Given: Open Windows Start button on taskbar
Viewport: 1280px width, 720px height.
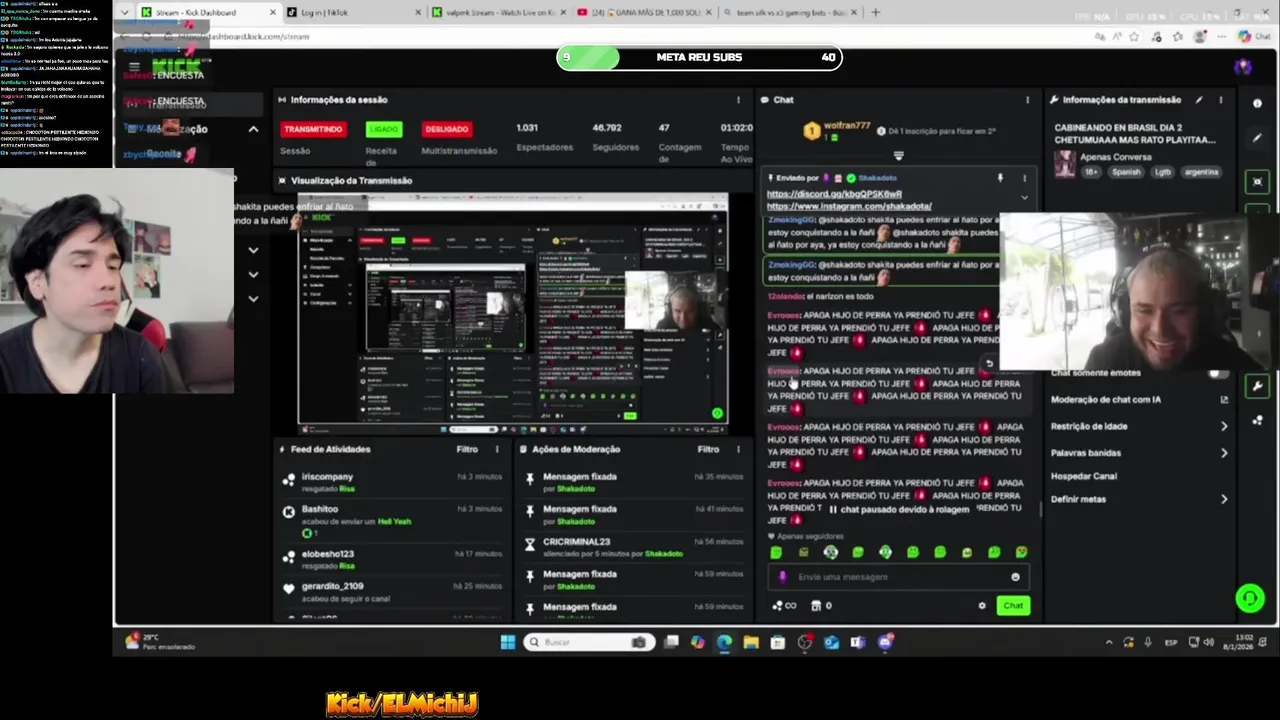Looking at the screenshot, I should [x=507, y=642].
